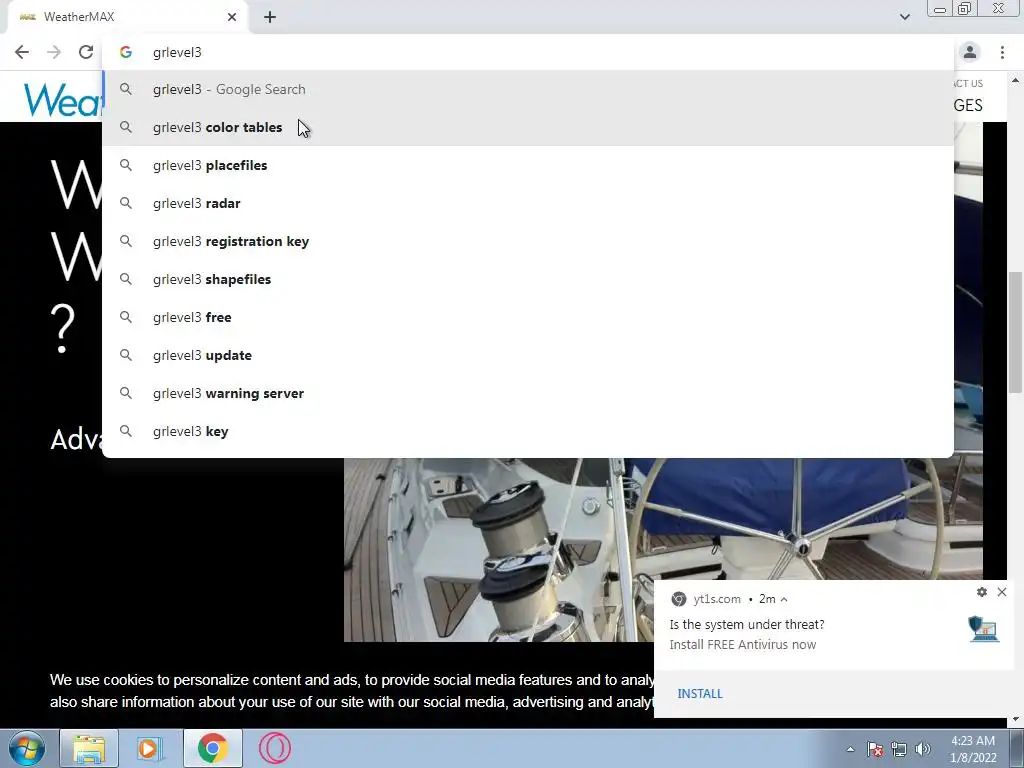Image resolution: width=1024 pixels, height=768 pixels.
Task: Click INSTALL in the antivirus notification
Action: 699,694
